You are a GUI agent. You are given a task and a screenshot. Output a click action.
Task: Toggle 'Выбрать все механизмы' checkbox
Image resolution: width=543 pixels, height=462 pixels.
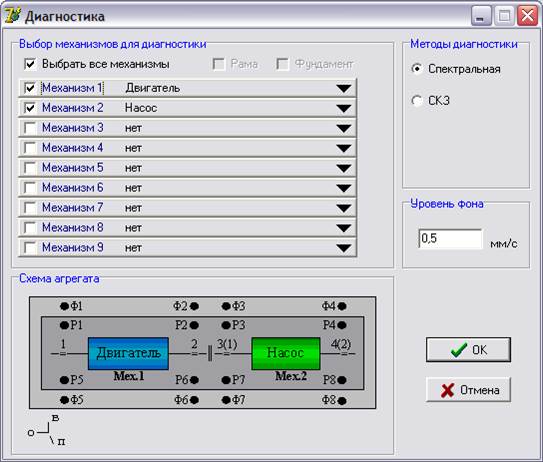click(30, 64)
